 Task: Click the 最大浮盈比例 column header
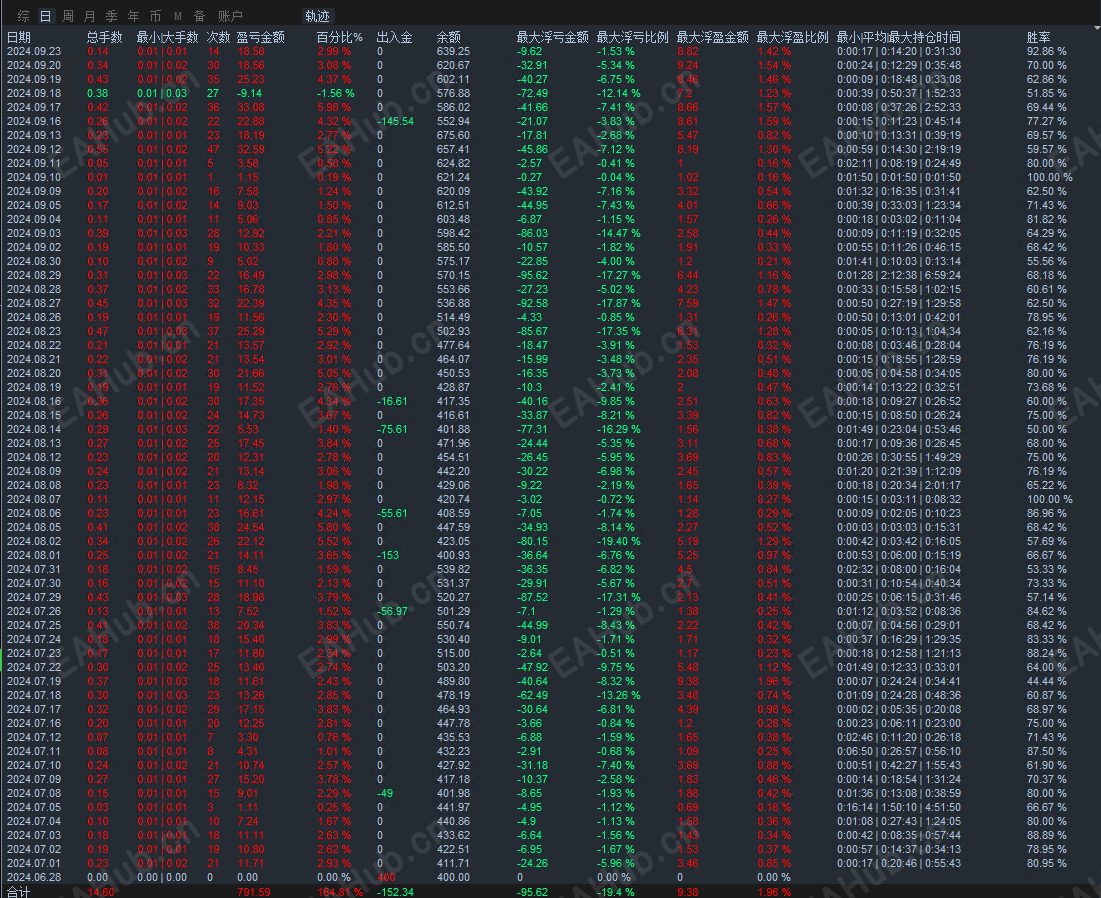(793, 37)
